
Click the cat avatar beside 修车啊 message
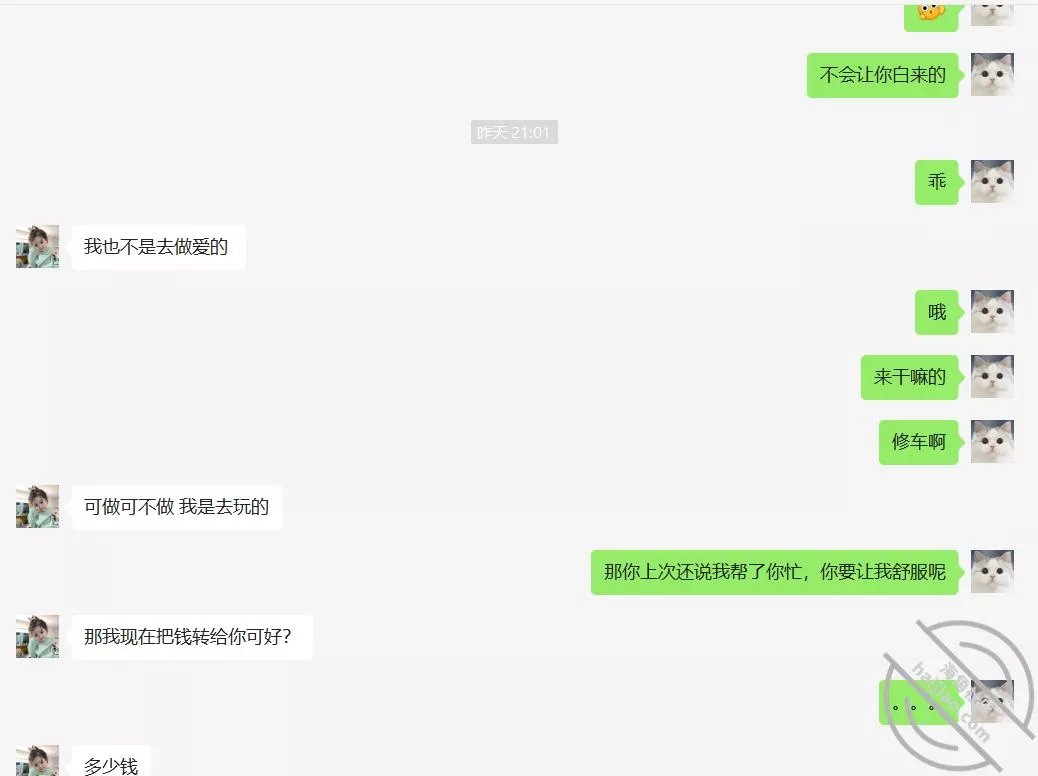pyautogui.click(x=992, y=441)
